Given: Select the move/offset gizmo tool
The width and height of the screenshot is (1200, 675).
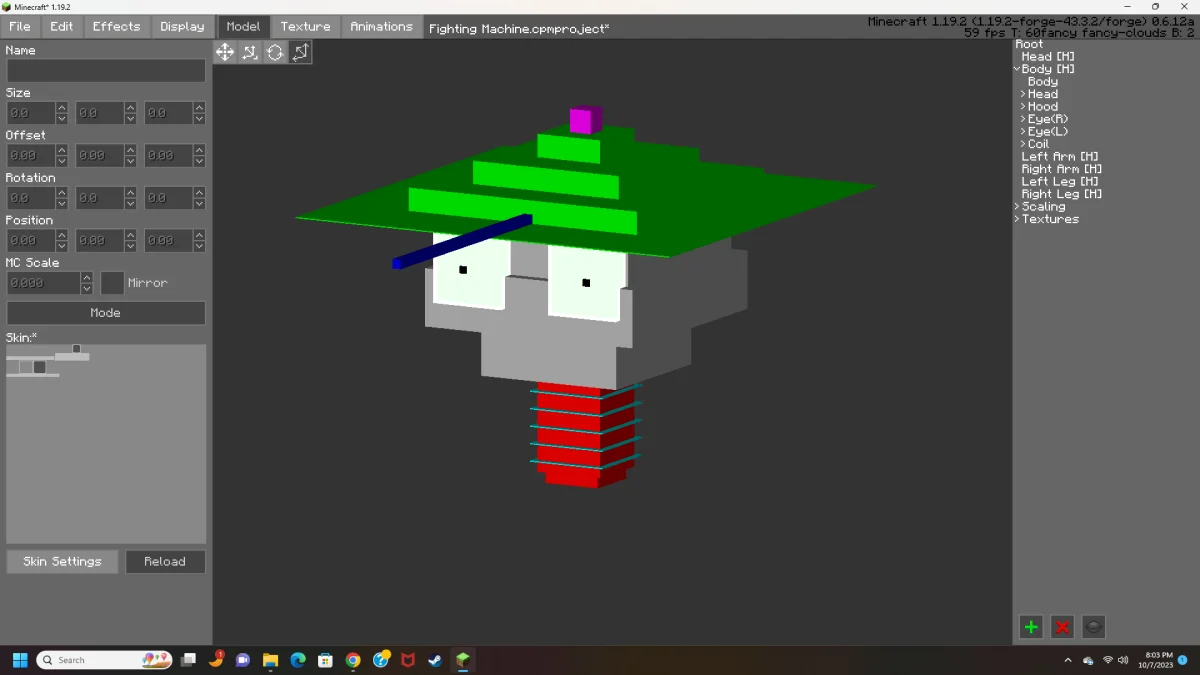Looking at the screenshot, I should click(x=225, y=52).
